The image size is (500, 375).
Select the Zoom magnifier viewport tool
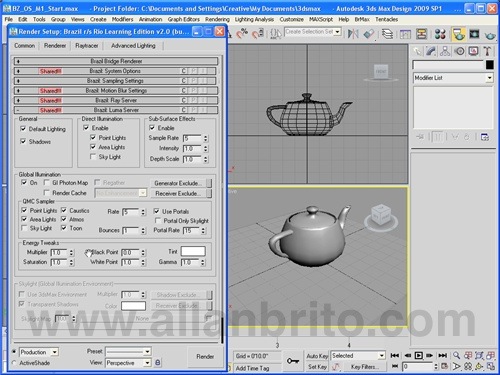point(456,355)
